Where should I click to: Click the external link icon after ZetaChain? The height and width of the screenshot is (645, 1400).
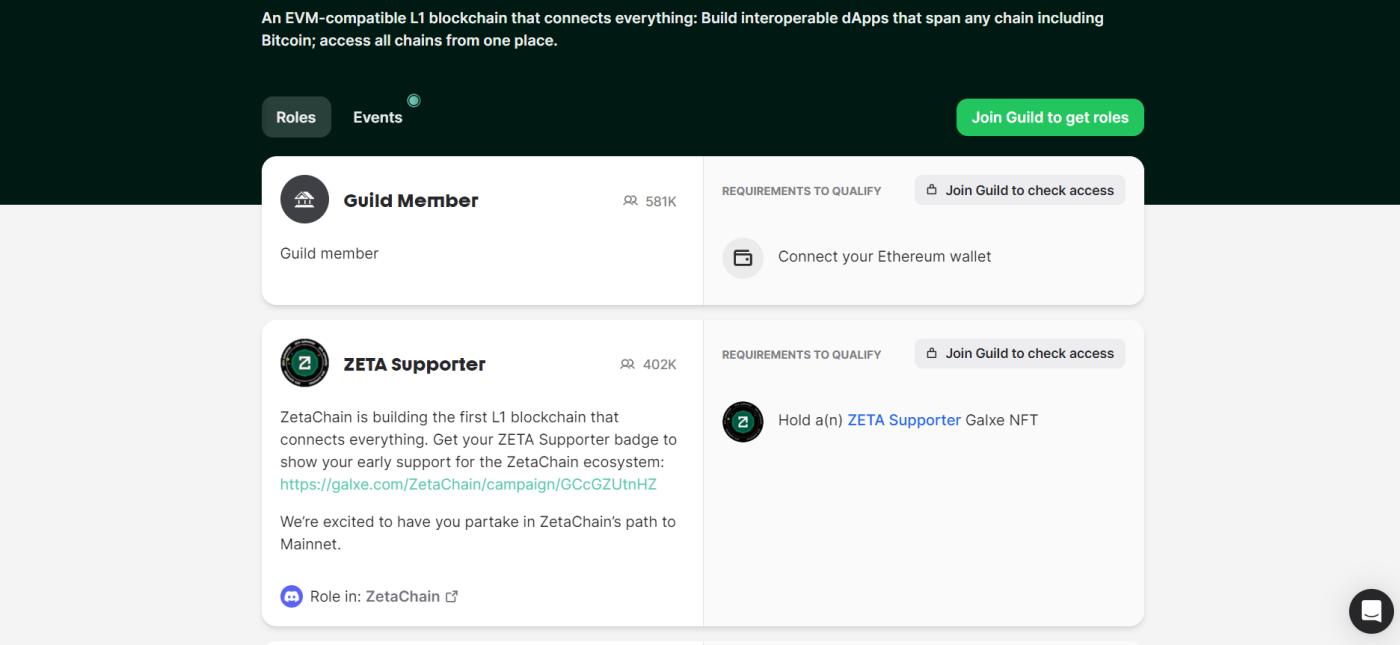(x=452, y=596)
